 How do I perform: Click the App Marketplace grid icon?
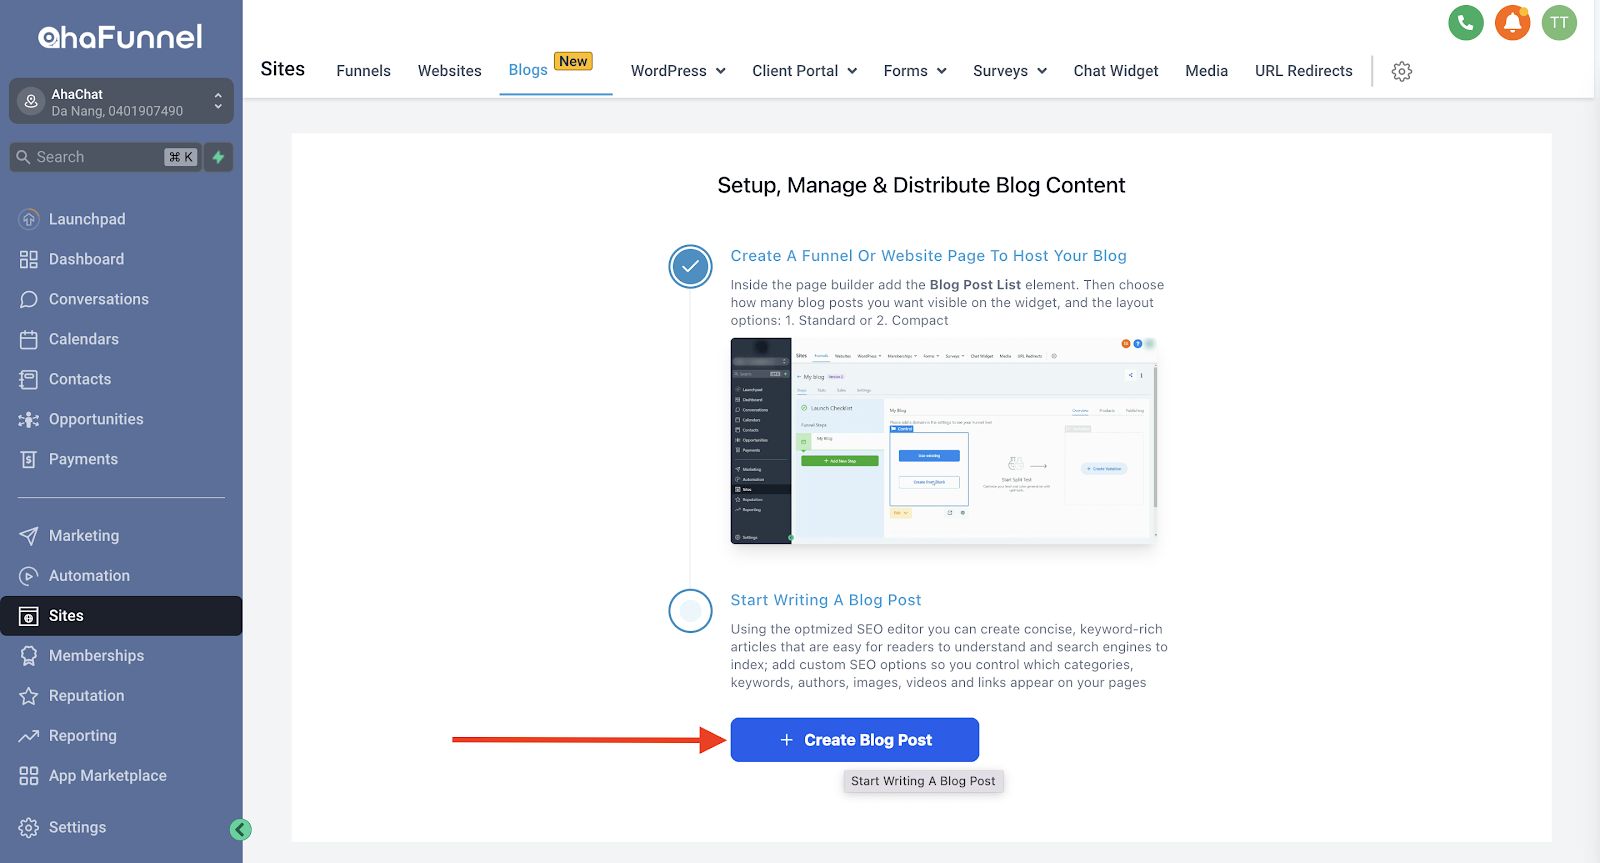click(29, 776)
